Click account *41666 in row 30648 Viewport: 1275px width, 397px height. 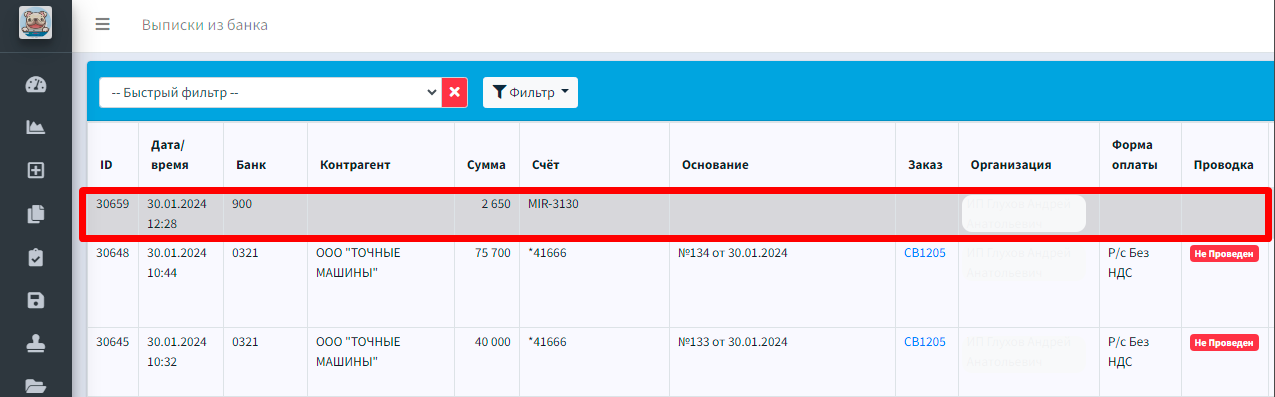(x=547, y=253)
